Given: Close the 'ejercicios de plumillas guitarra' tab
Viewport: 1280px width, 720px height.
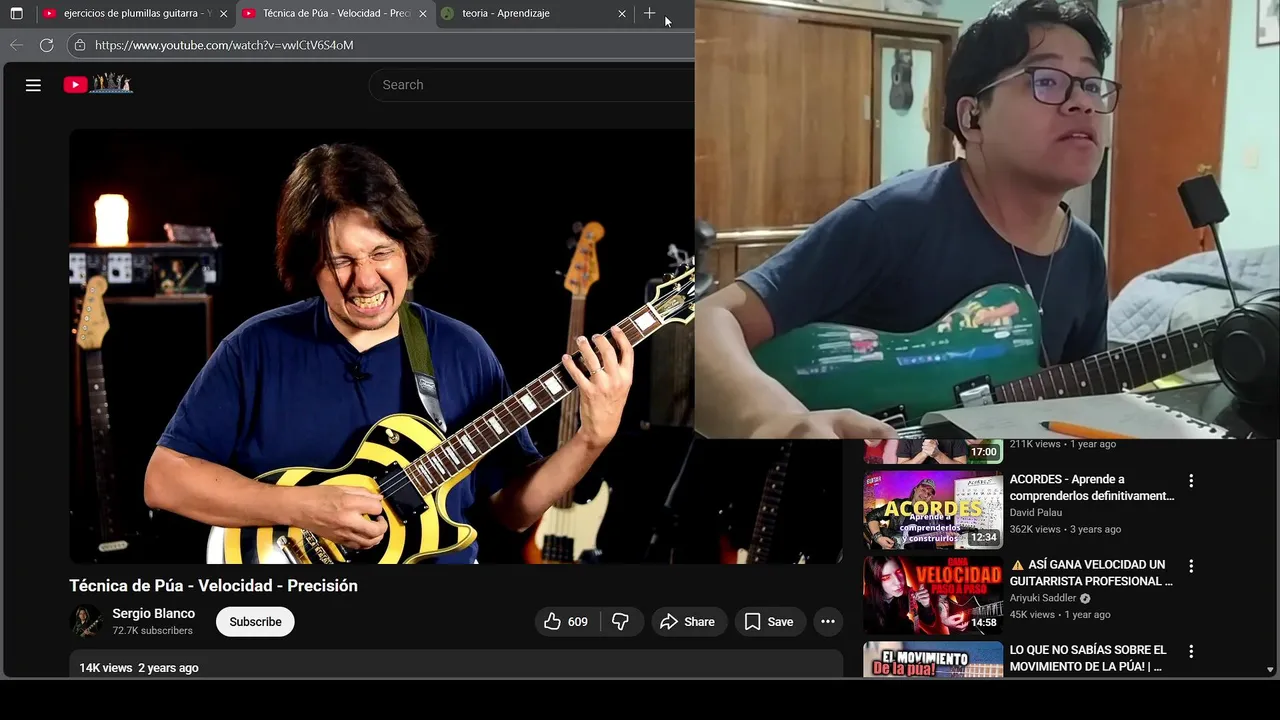Looking at the screenshot, I should point(223,14).
